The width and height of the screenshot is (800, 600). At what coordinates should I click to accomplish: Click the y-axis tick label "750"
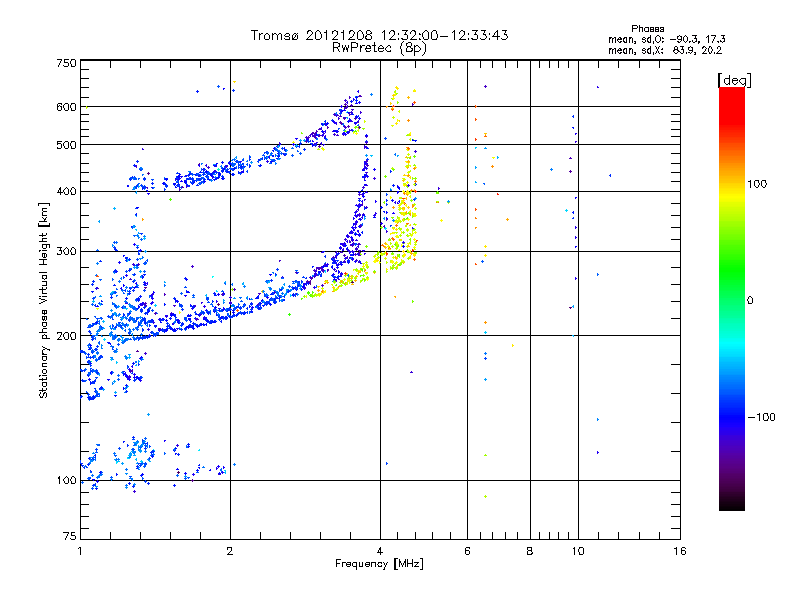tap(66, 63)
